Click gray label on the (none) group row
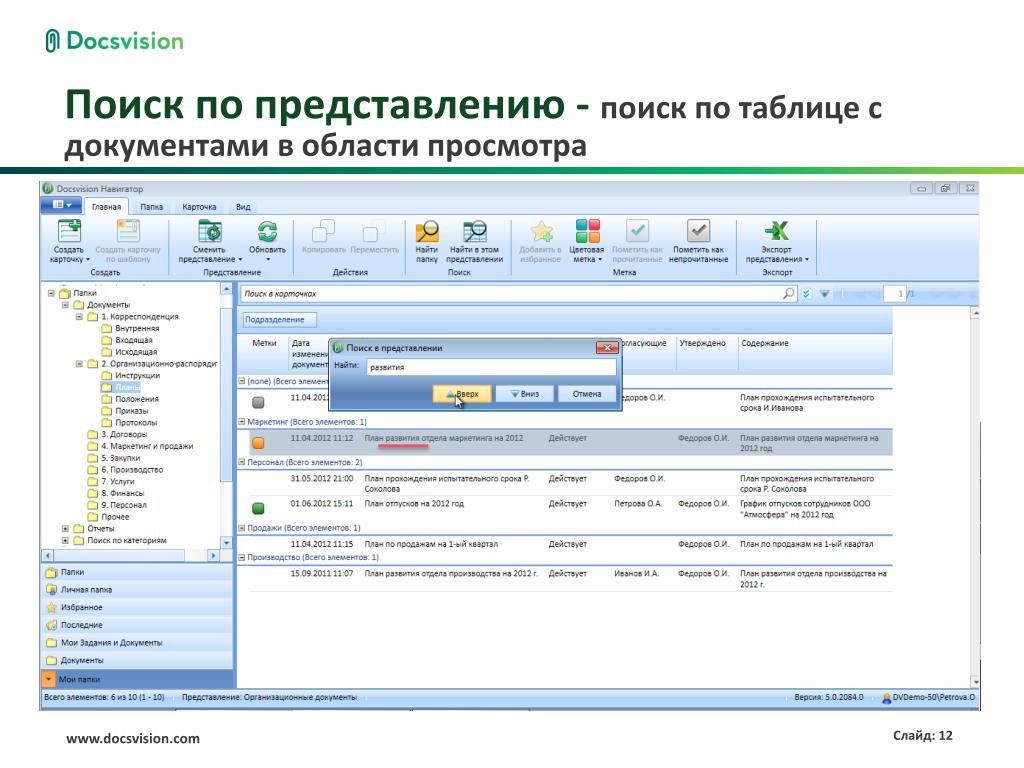The width and height of the screenshot is (1024, 768). coord(258,402)
